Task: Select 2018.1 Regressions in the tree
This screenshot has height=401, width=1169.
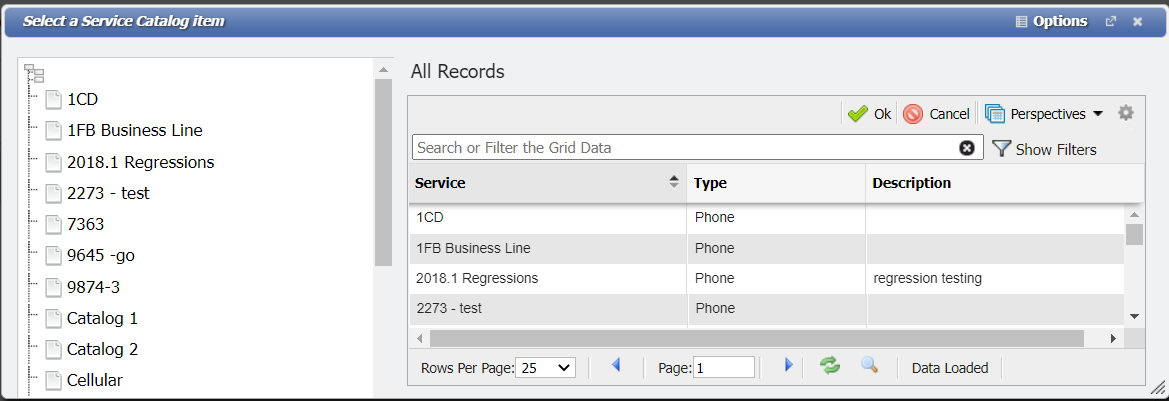Action: pyautogui.click(x=140, y=162)
